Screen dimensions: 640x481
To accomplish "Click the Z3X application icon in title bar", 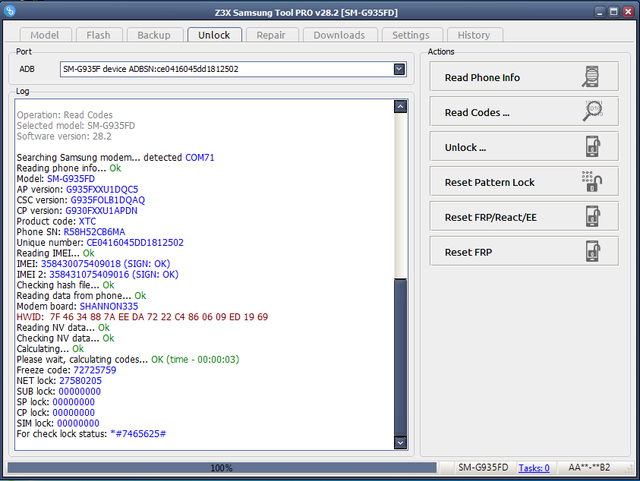I will pos(9,11).
